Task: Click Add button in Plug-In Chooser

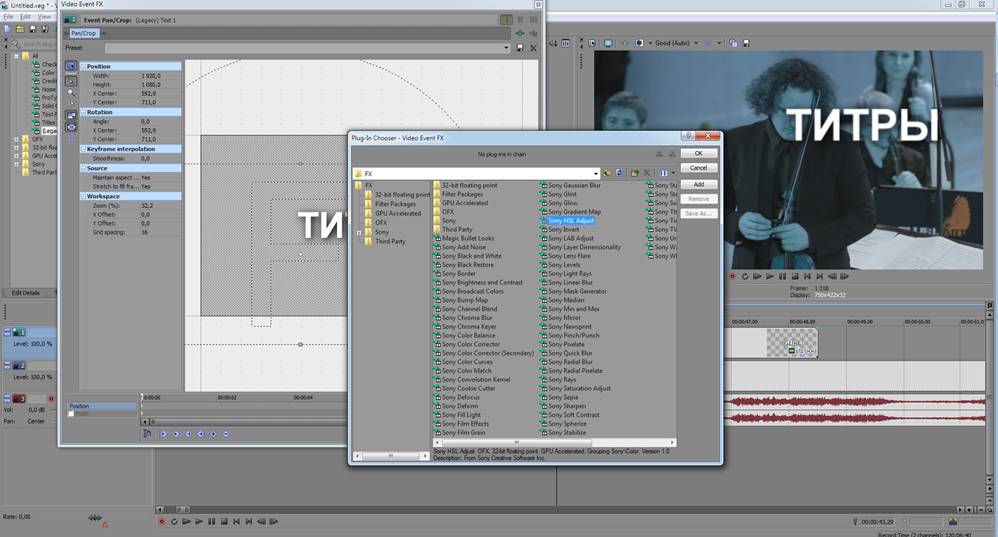Action: pyautogui.click(x=699, y=185)
